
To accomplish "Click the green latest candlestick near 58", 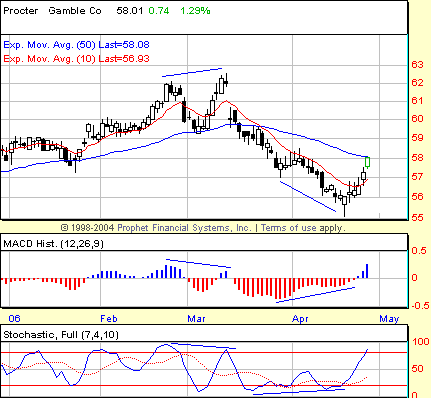I will click(x=367, y=162).
